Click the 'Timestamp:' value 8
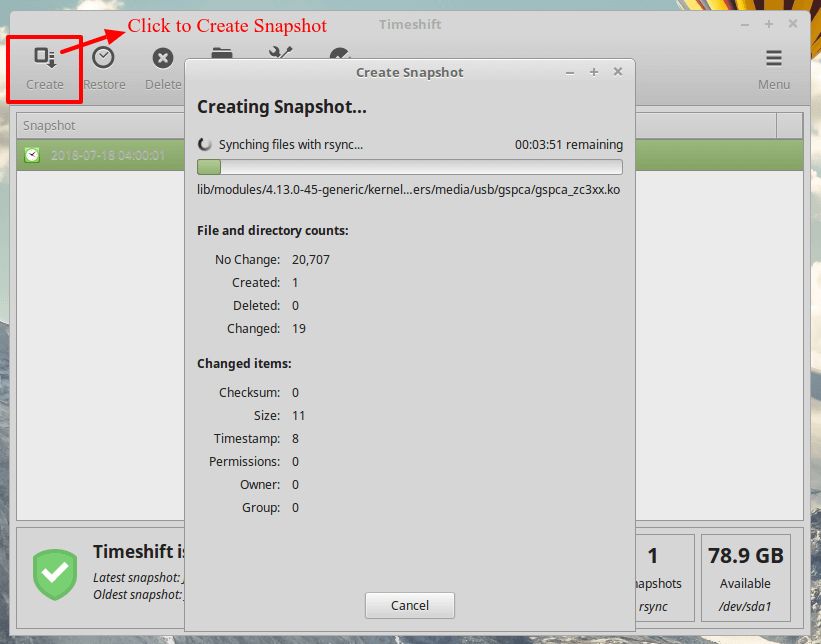The image size is (821, 644). pos(295,439)
